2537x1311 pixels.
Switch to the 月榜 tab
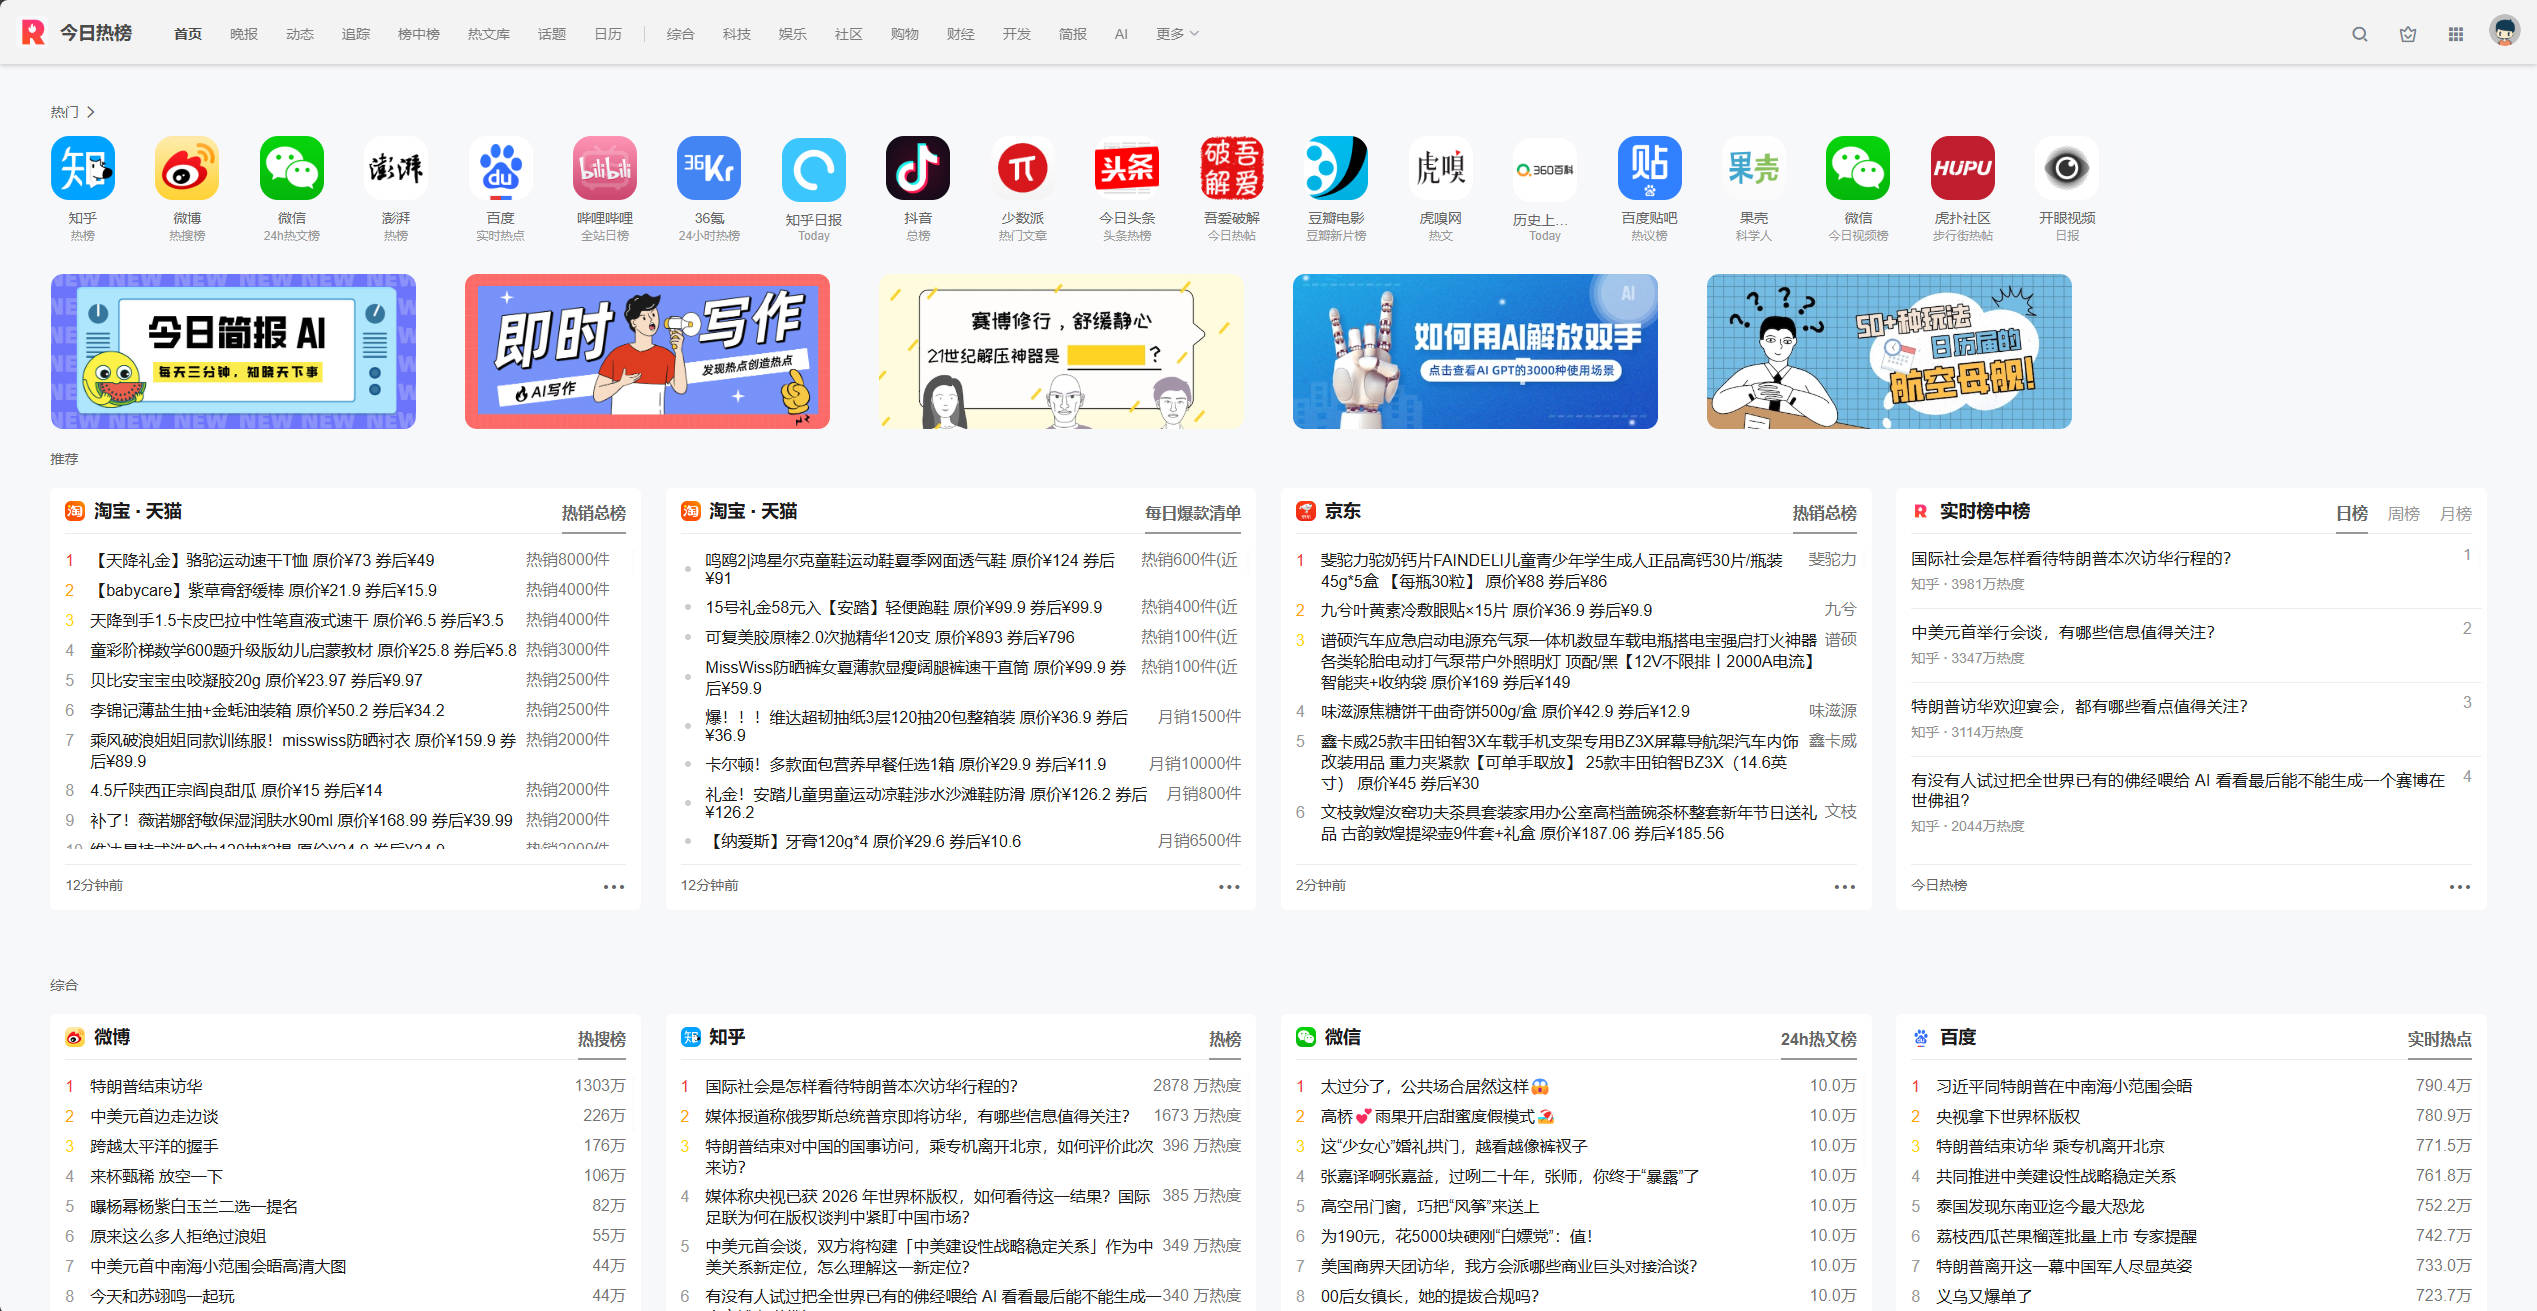point(2456,514)
